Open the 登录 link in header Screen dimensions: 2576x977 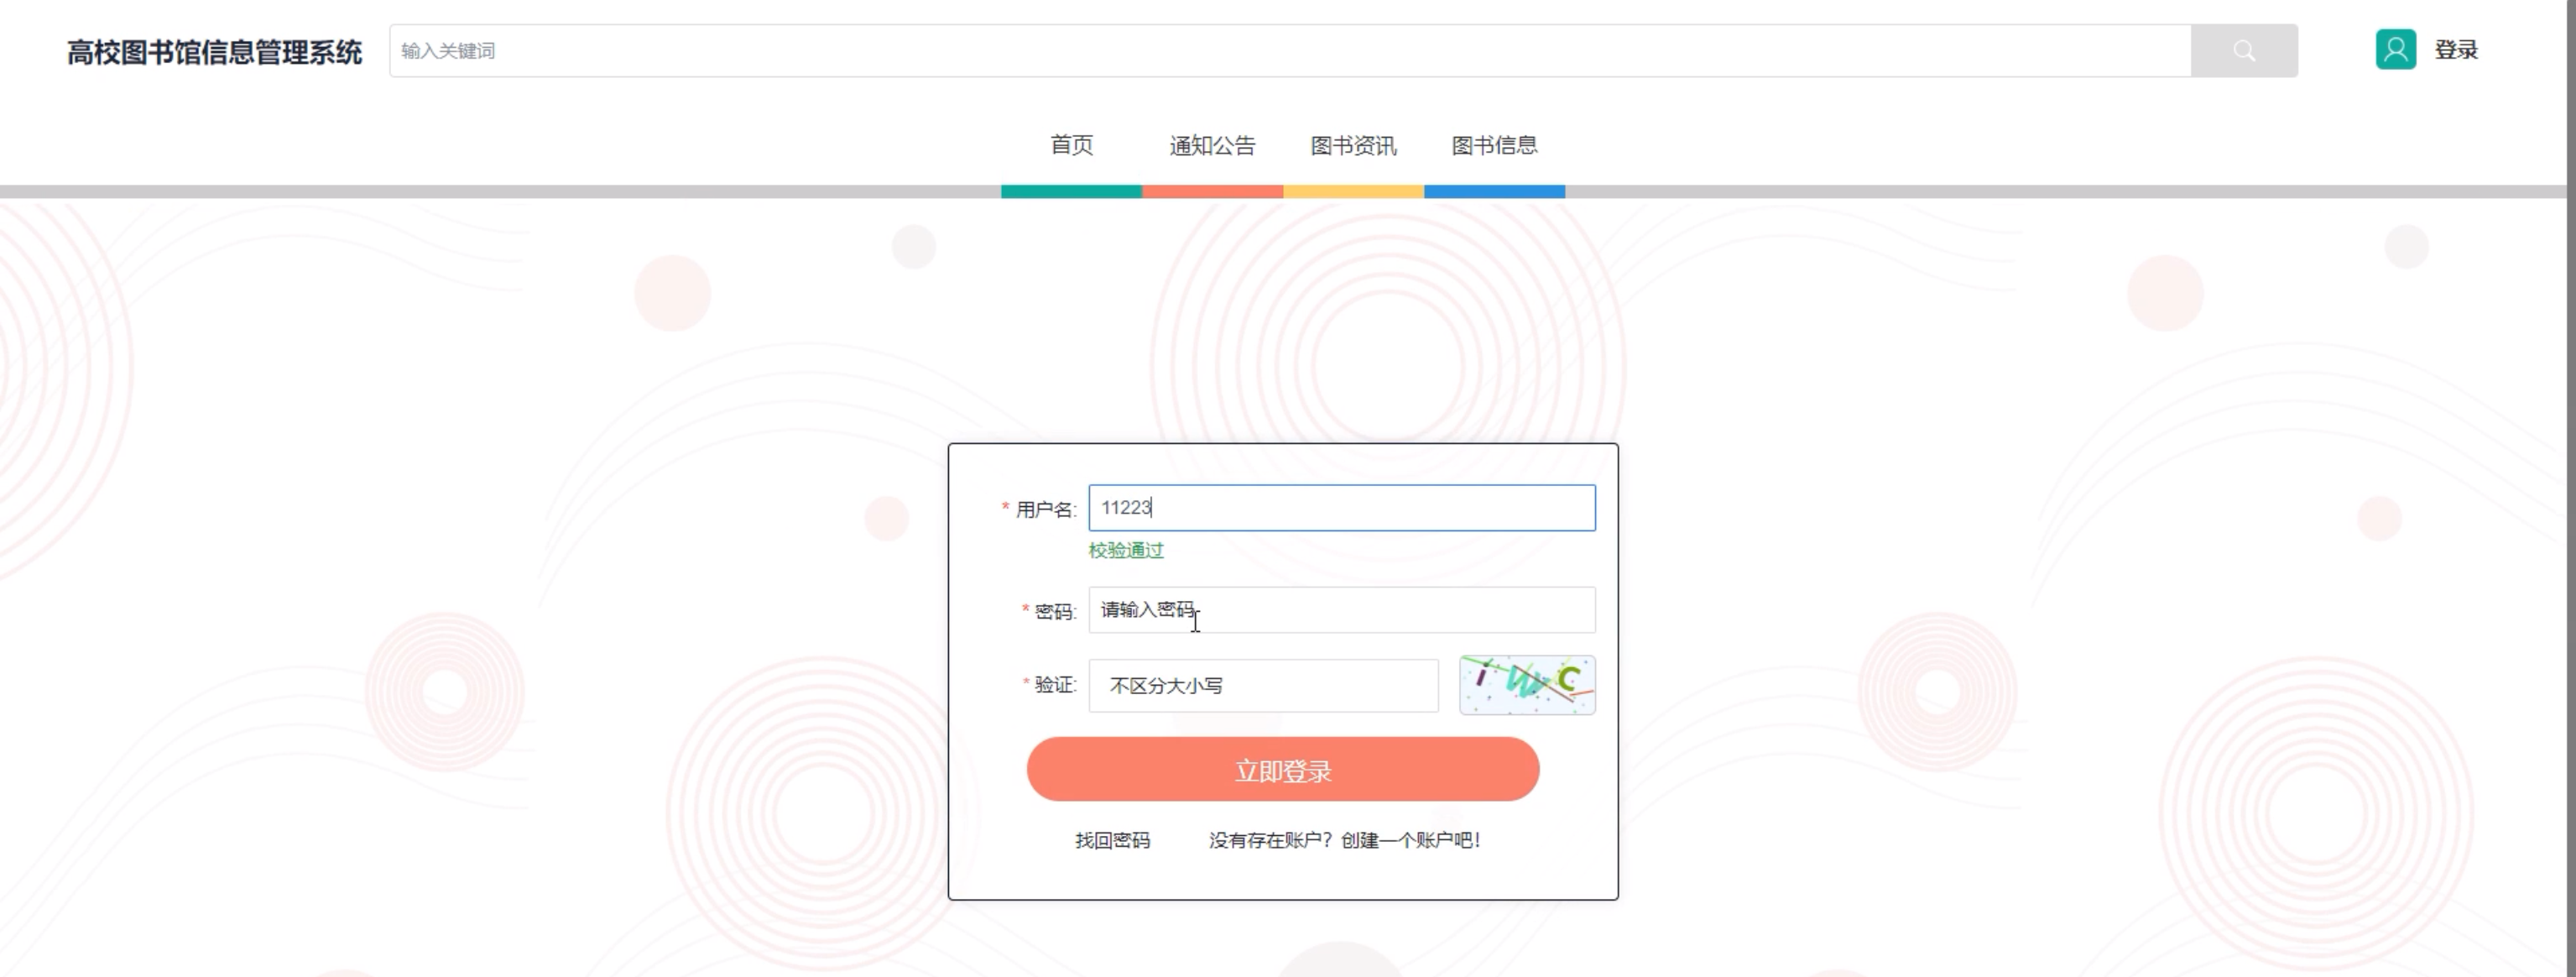point(2455,50)
